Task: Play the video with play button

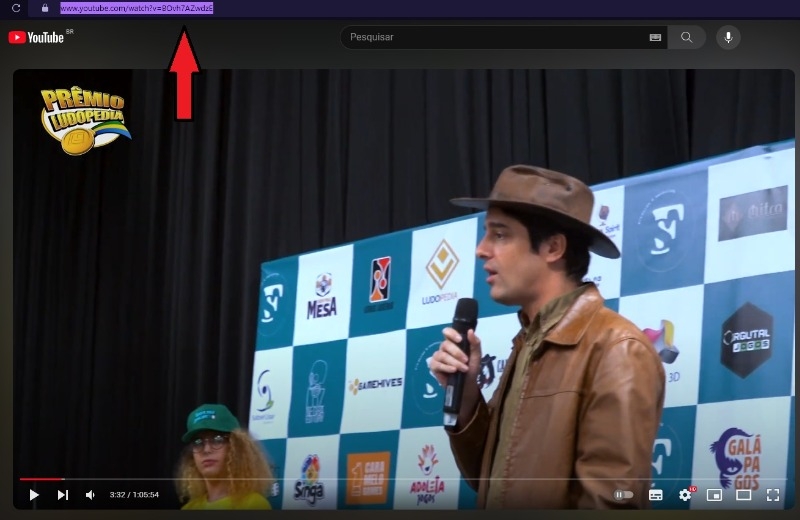Action: 34,494
